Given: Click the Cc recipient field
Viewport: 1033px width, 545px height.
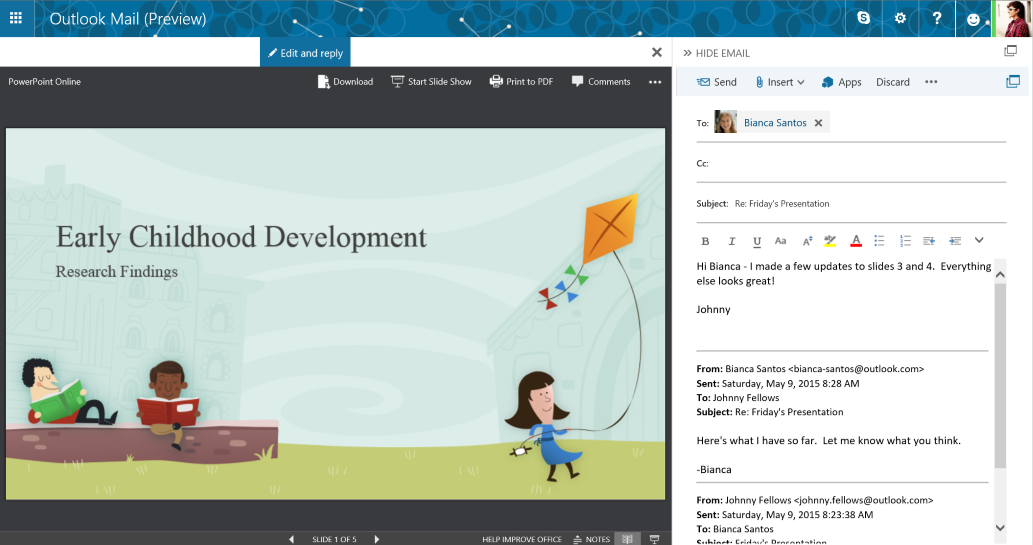Looking at the screenshot, I should point(850,163).
